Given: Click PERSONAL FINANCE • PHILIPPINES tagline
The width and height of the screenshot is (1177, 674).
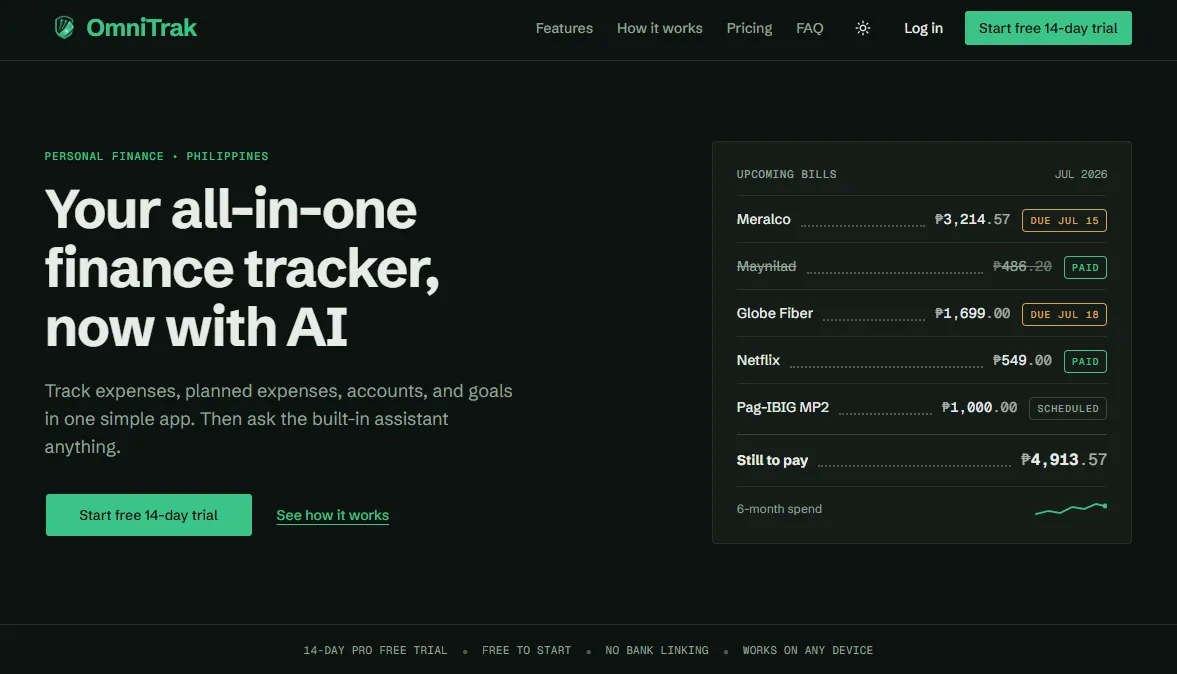Looking at the screenshot, I should point(156,156).
